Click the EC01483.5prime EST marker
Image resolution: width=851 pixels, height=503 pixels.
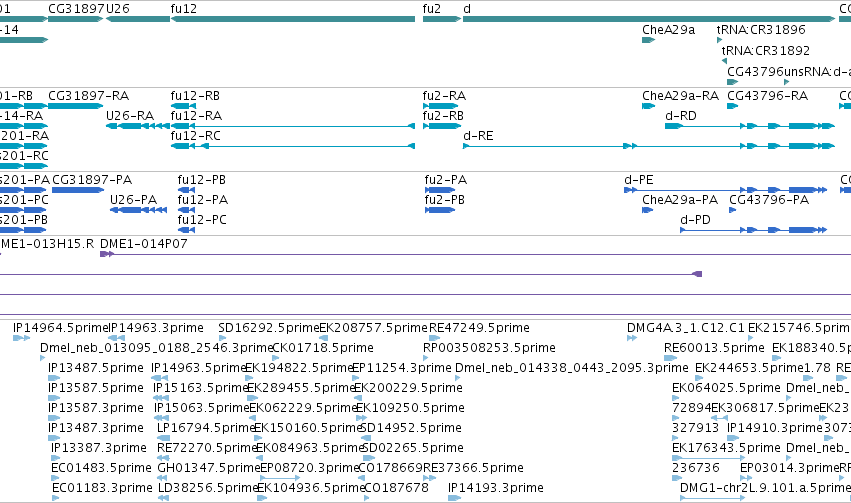tap(55, 479)
